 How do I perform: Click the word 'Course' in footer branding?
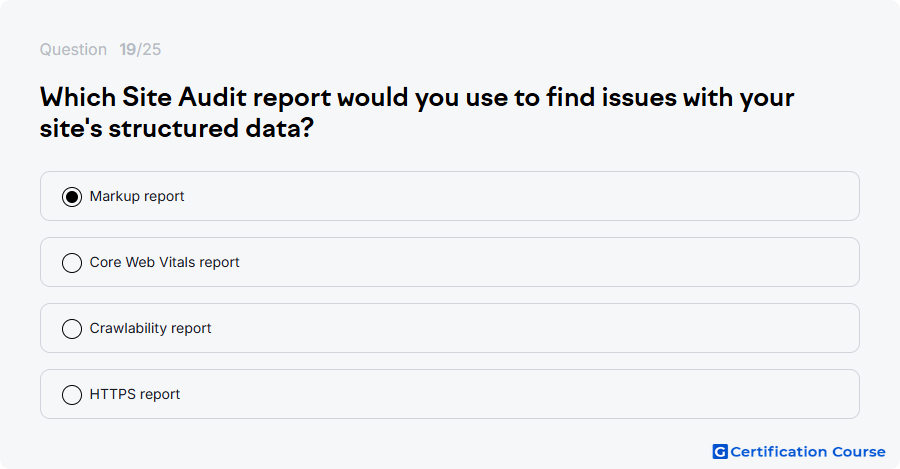click(859, 452)
